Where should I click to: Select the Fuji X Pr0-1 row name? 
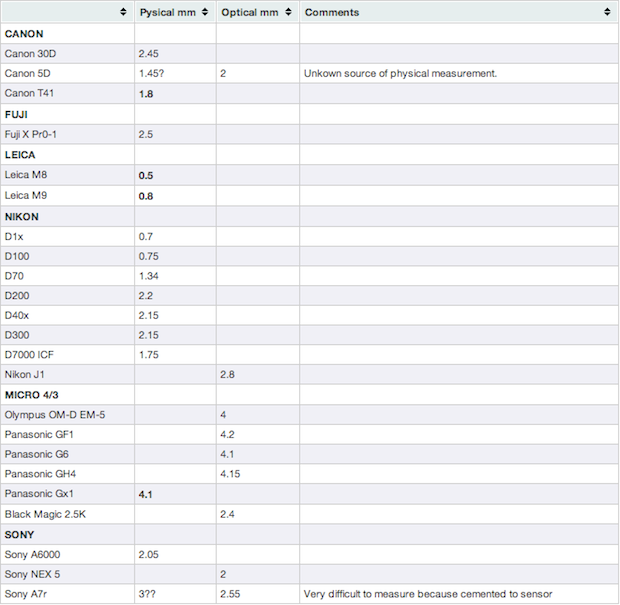(x=30, y=134)
